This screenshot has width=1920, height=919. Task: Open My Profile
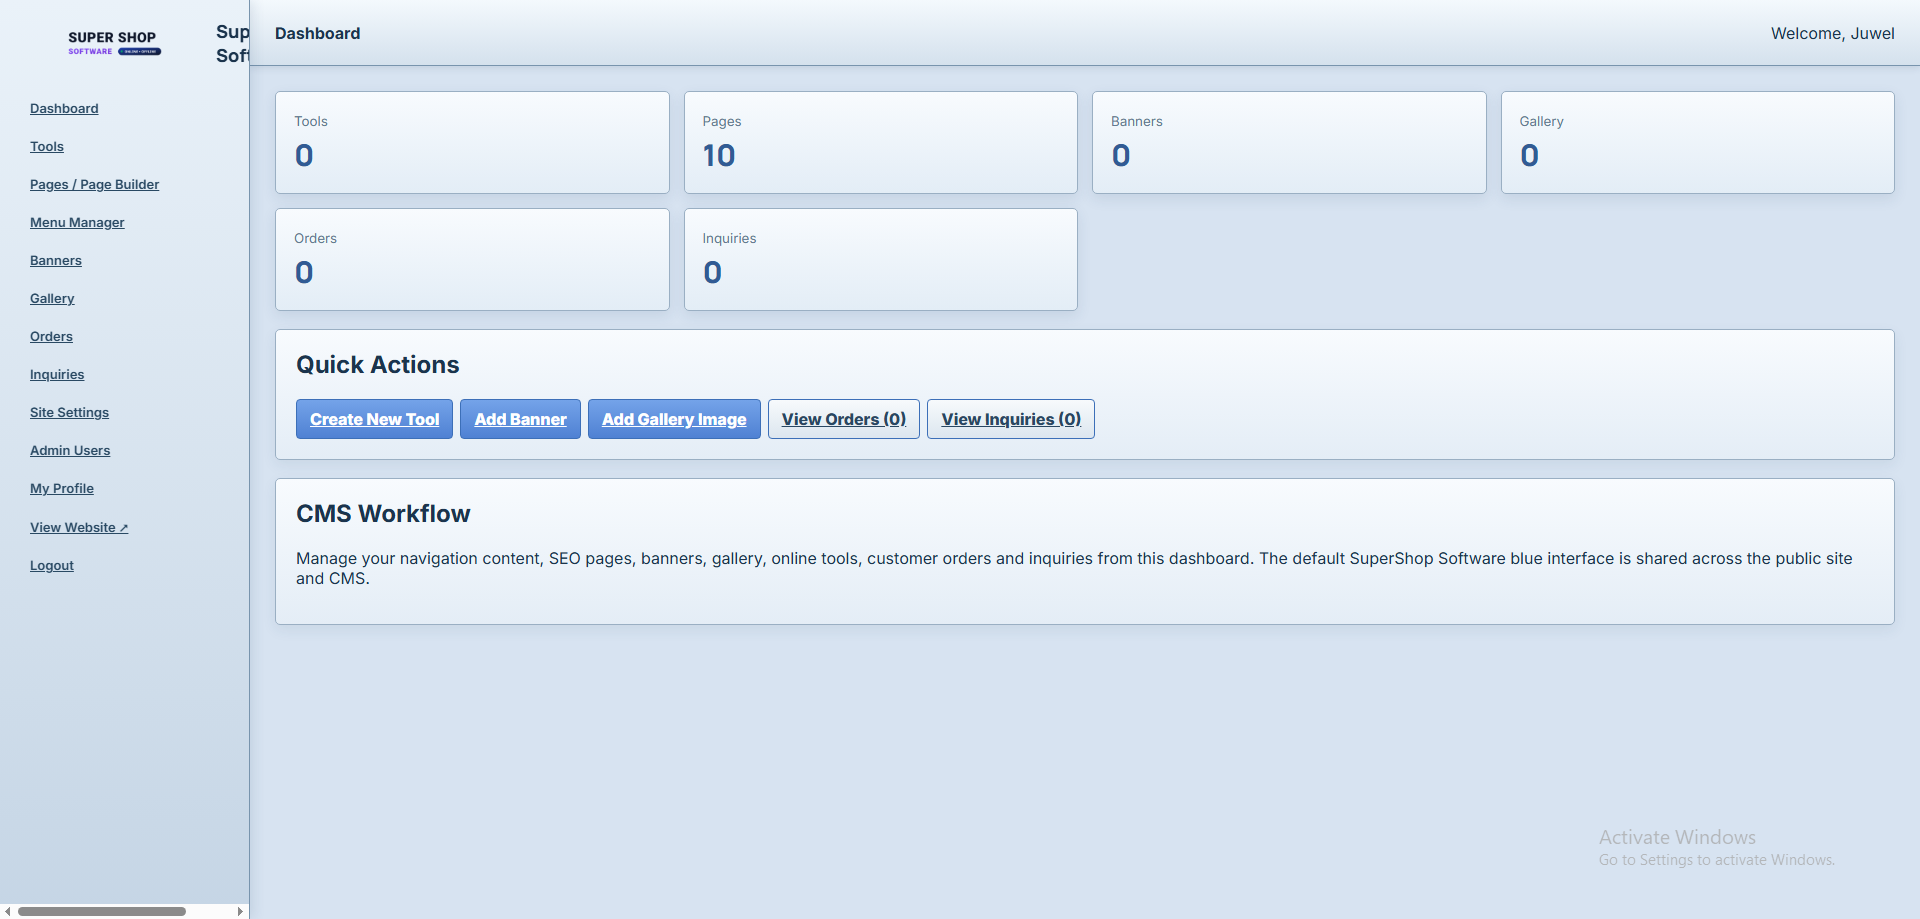pos(62,488)
